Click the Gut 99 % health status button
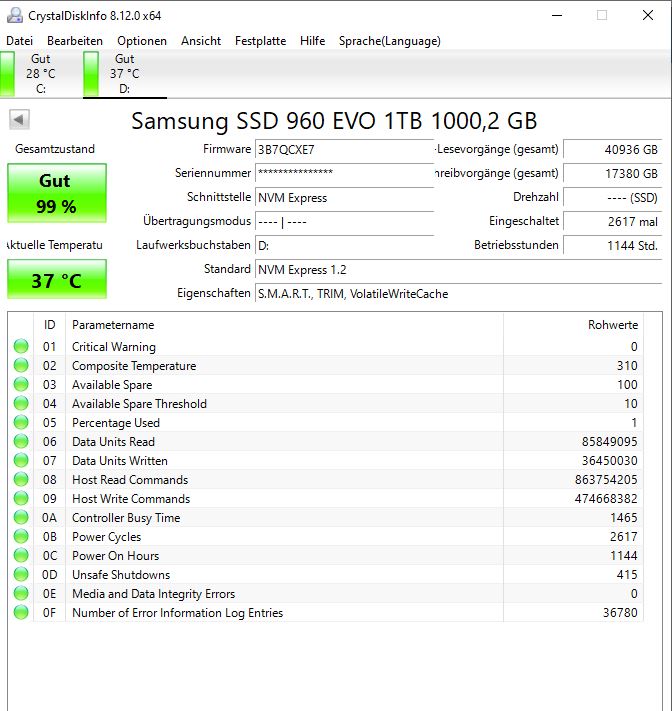 pyautogui.click(x=57, y=193)
